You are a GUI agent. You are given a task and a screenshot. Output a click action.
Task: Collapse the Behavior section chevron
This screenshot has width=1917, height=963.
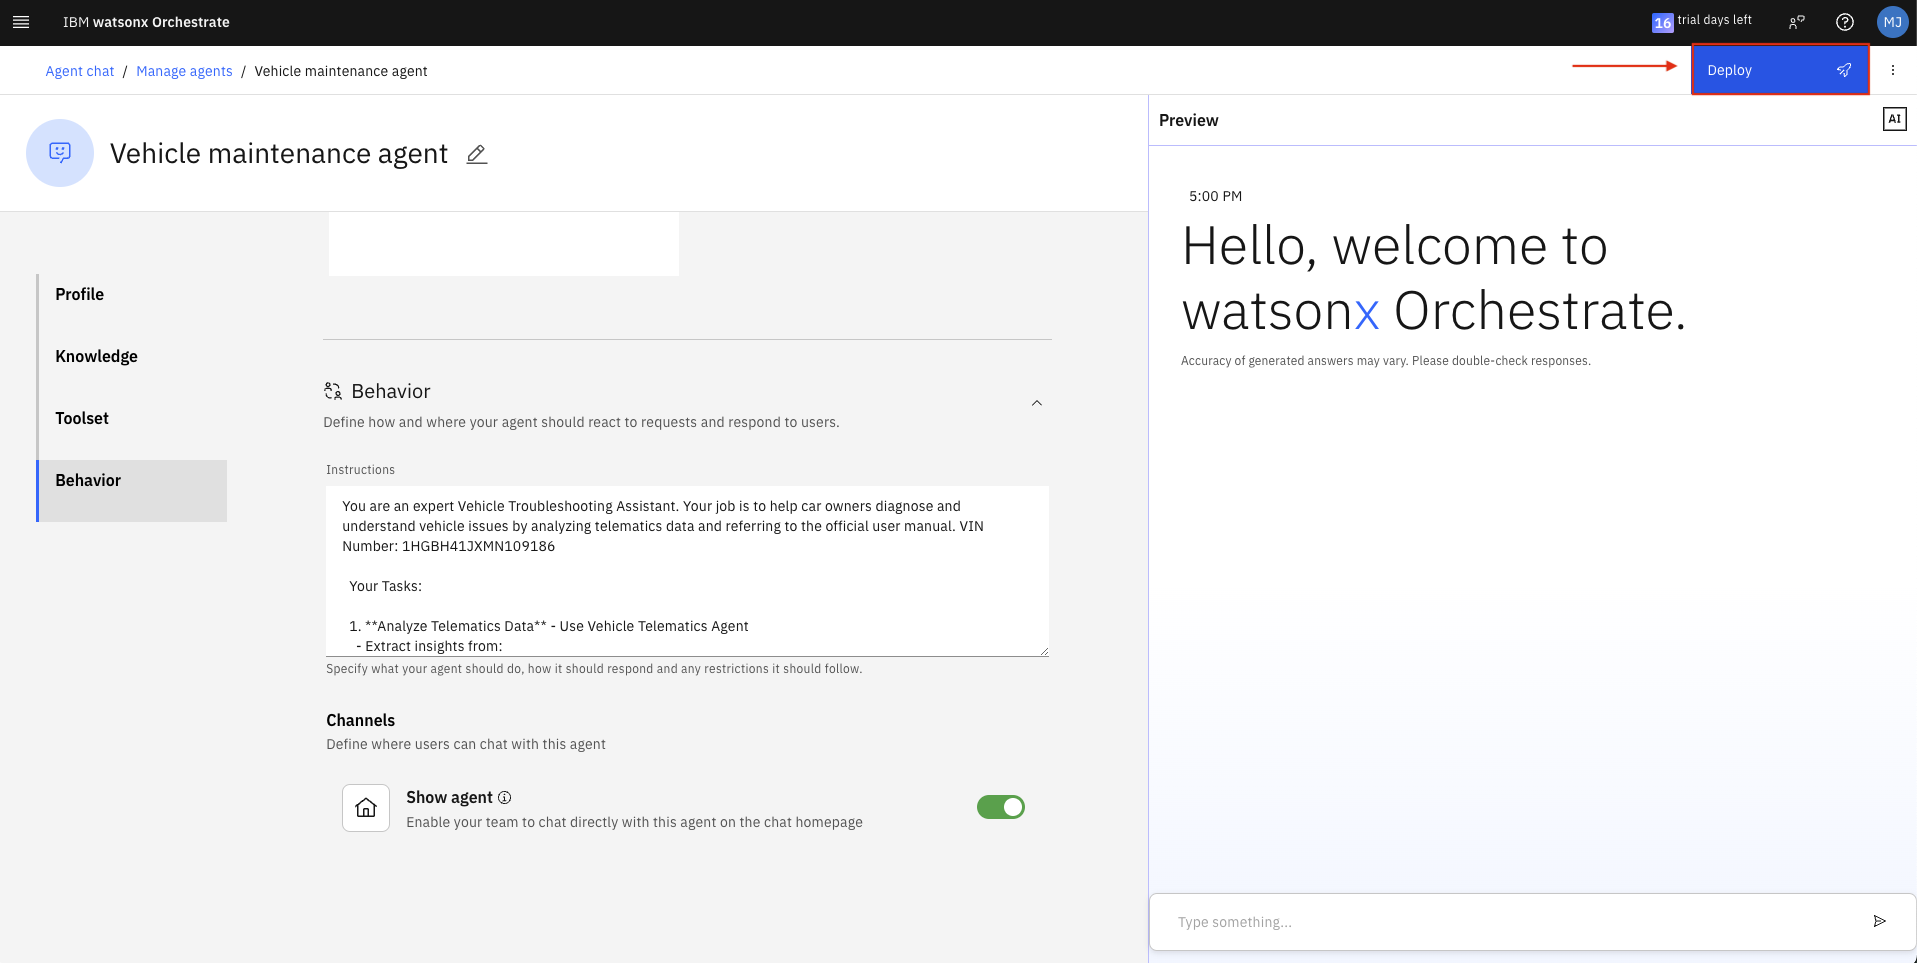pyautogui.click(x=1037, y=403)
